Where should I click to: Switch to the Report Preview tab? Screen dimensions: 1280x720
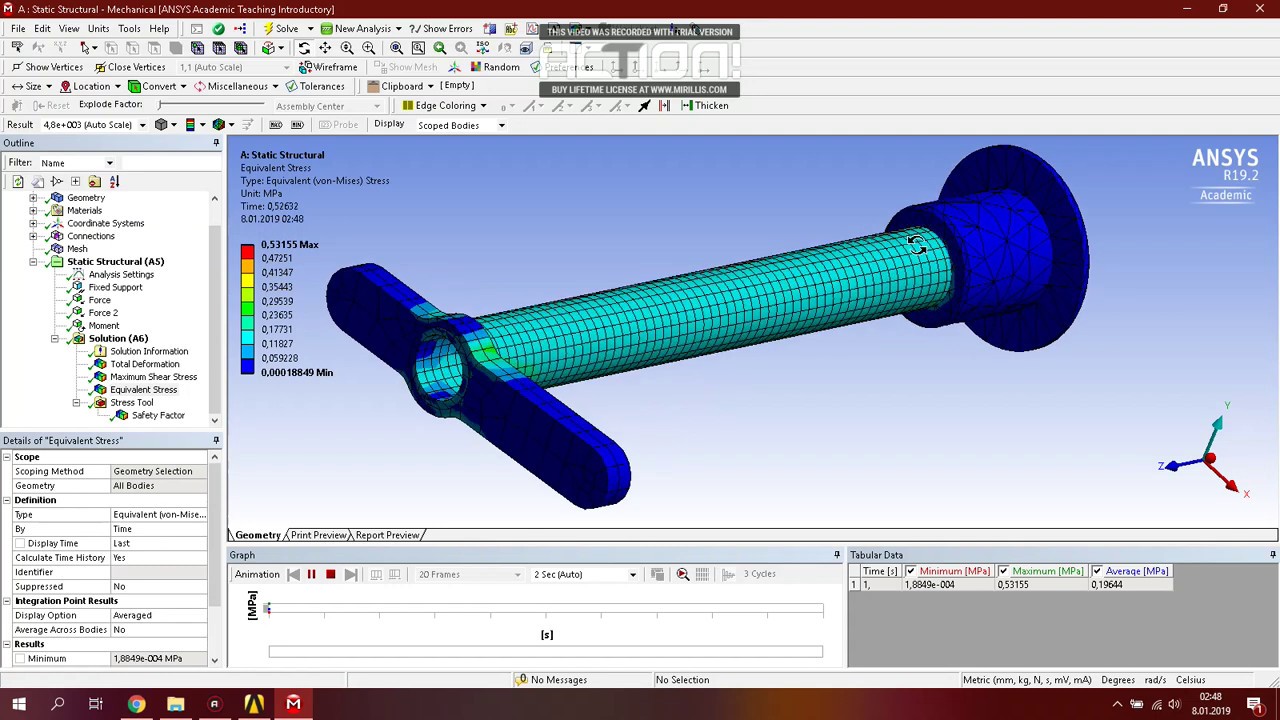coord(387,535)
